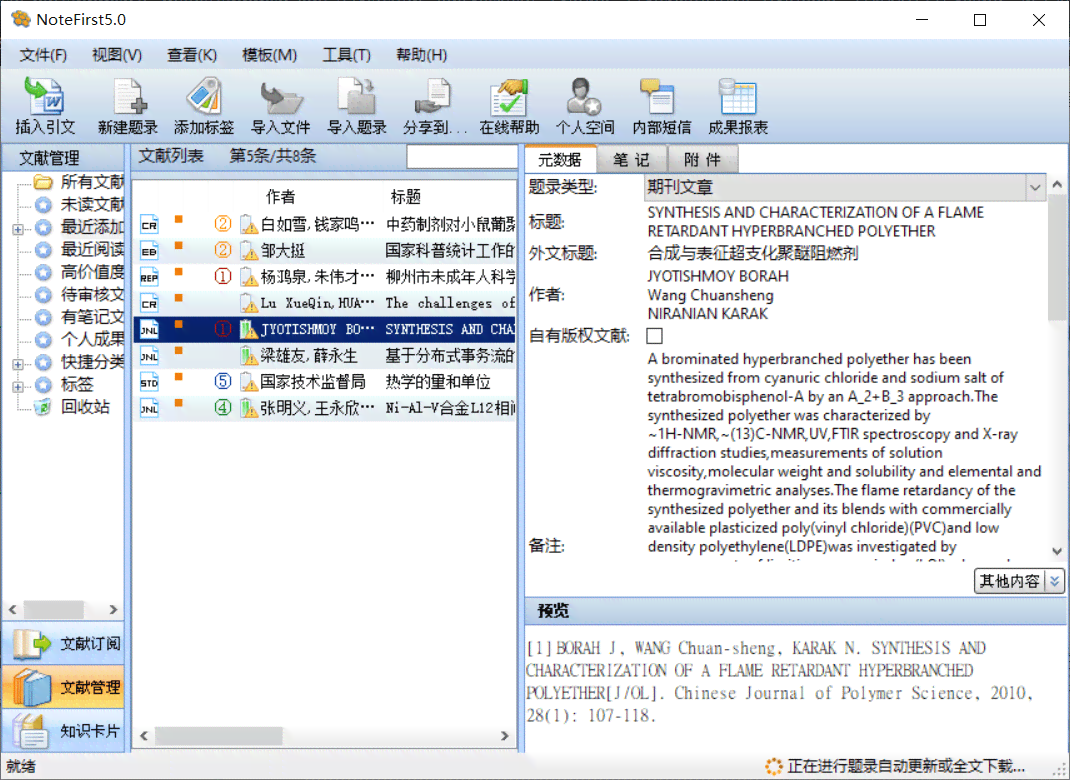Click the metadata panel scroll-down arrow
This screenshot has width=1070, height=780.
pos(1057,551)
